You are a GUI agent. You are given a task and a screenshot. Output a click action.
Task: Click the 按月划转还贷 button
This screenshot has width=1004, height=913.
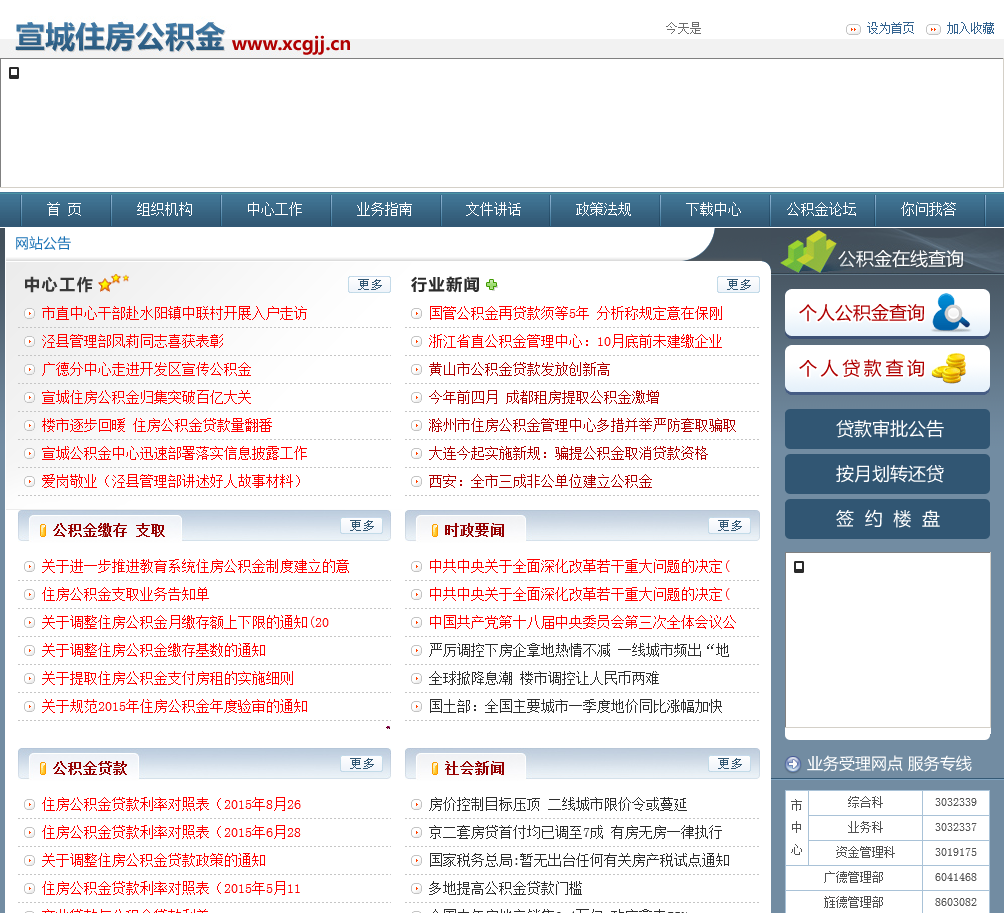(x=887, y=474)
